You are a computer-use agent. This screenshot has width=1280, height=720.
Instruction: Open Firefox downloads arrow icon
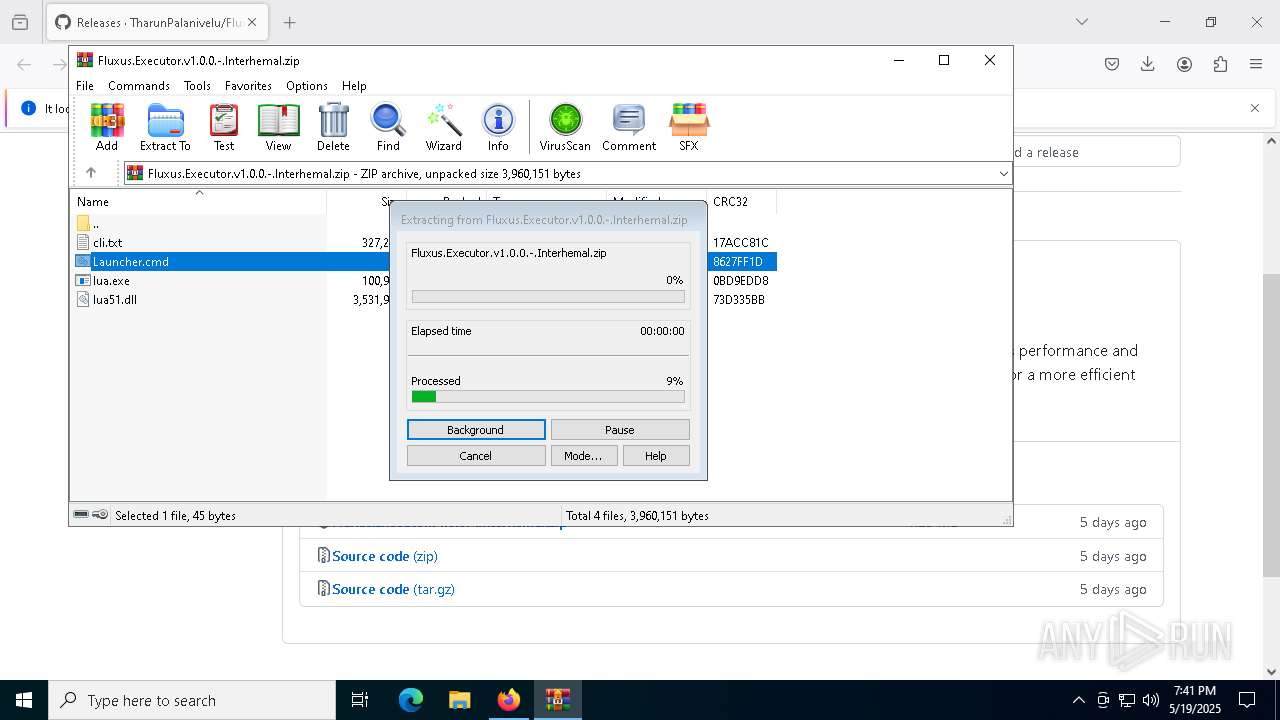pyautogui.click(x=1148, y=64)
